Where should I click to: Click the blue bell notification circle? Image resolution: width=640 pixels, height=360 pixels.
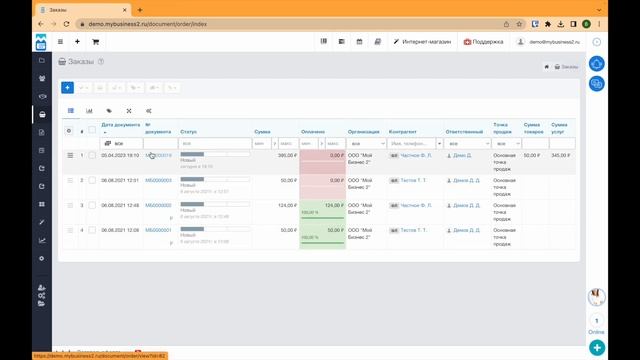click(x=596, y=64)
